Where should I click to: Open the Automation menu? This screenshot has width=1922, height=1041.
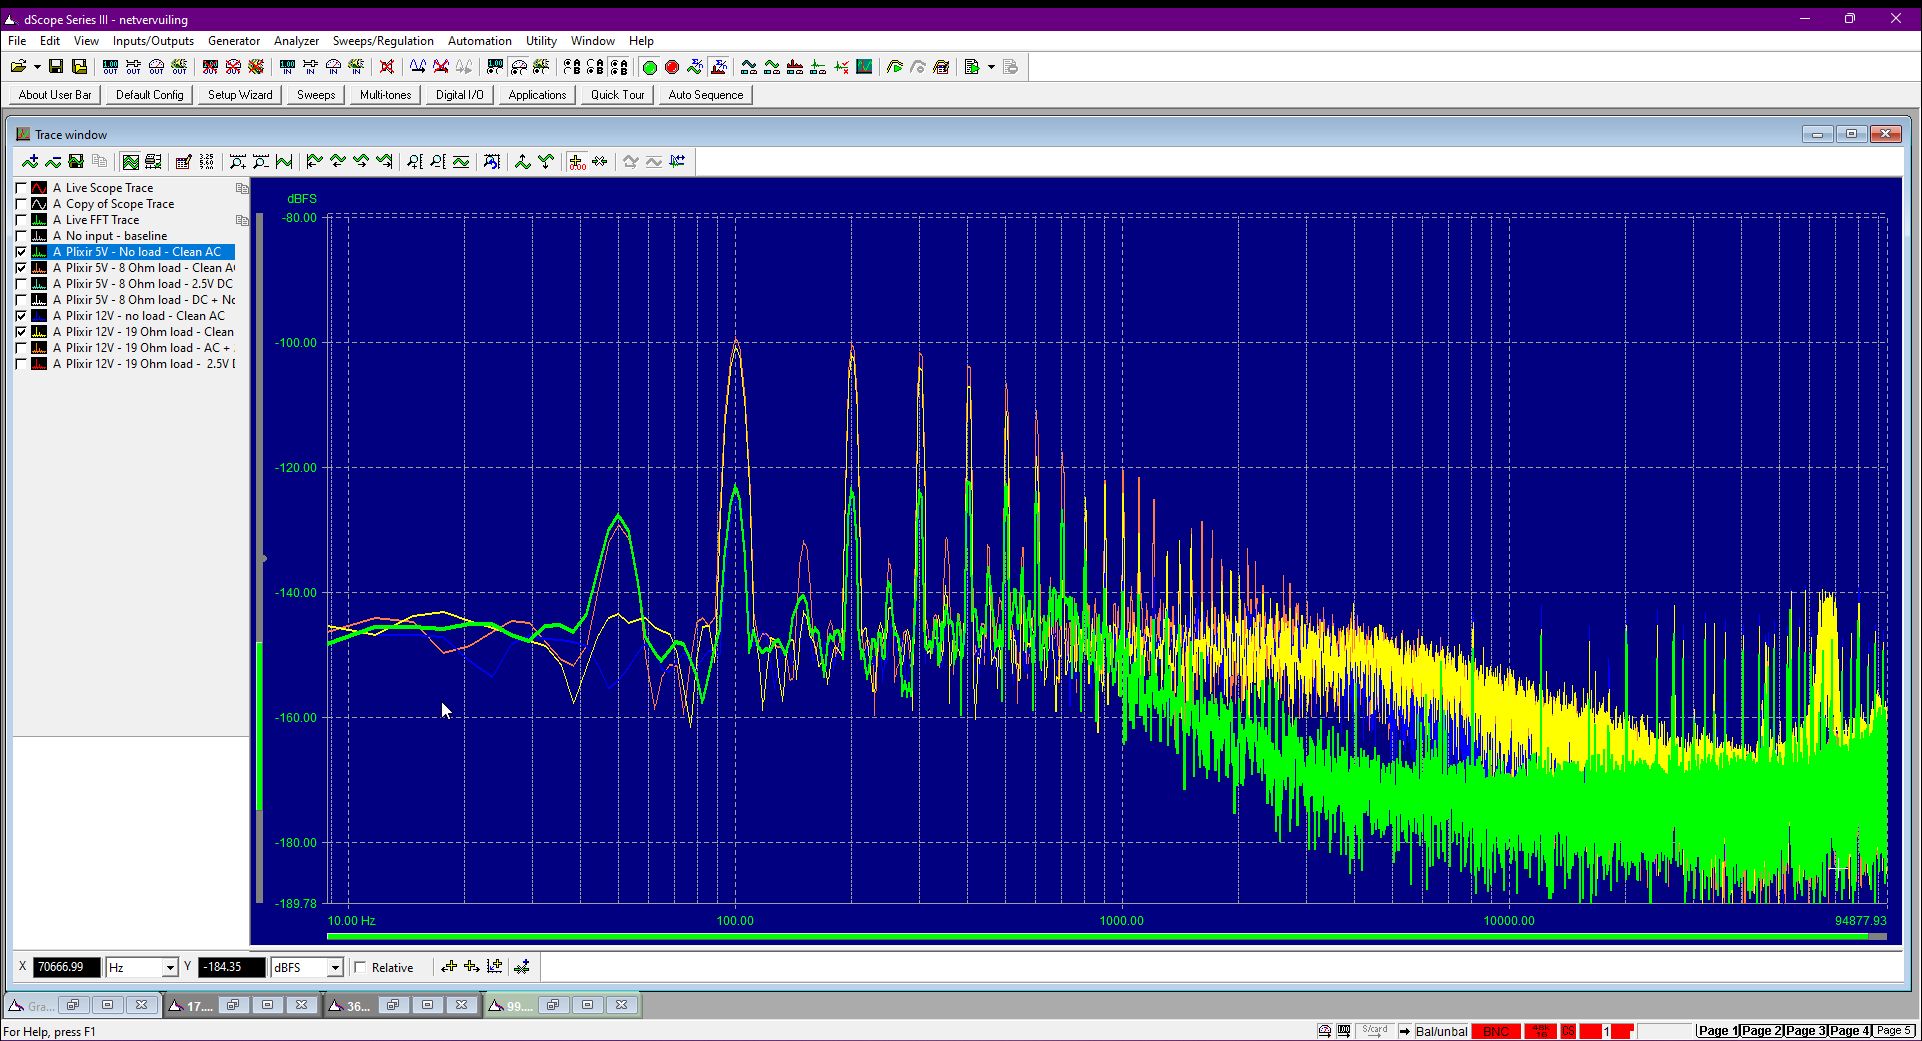pyautogui.click(x=480, y=41)
